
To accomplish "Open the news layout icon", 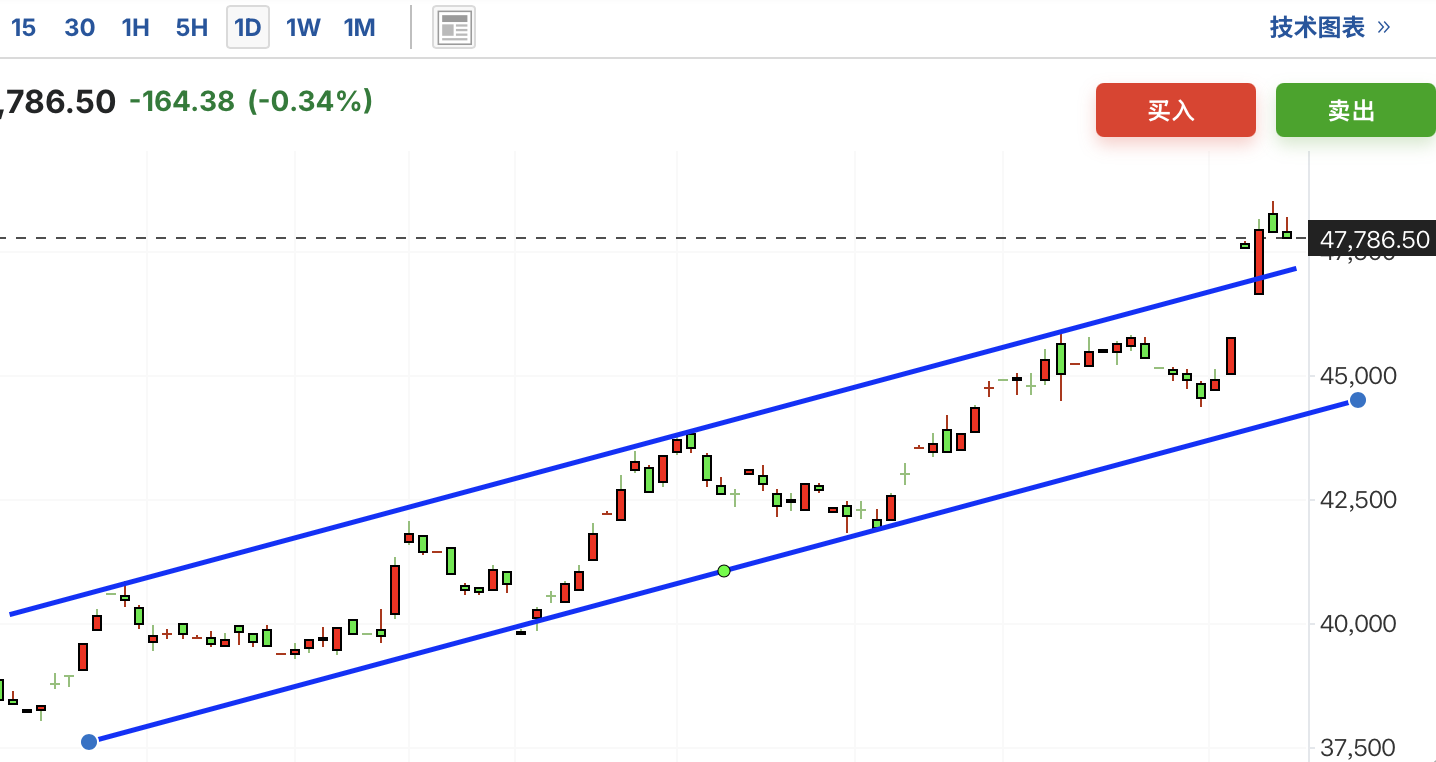I will click(454, 28).
